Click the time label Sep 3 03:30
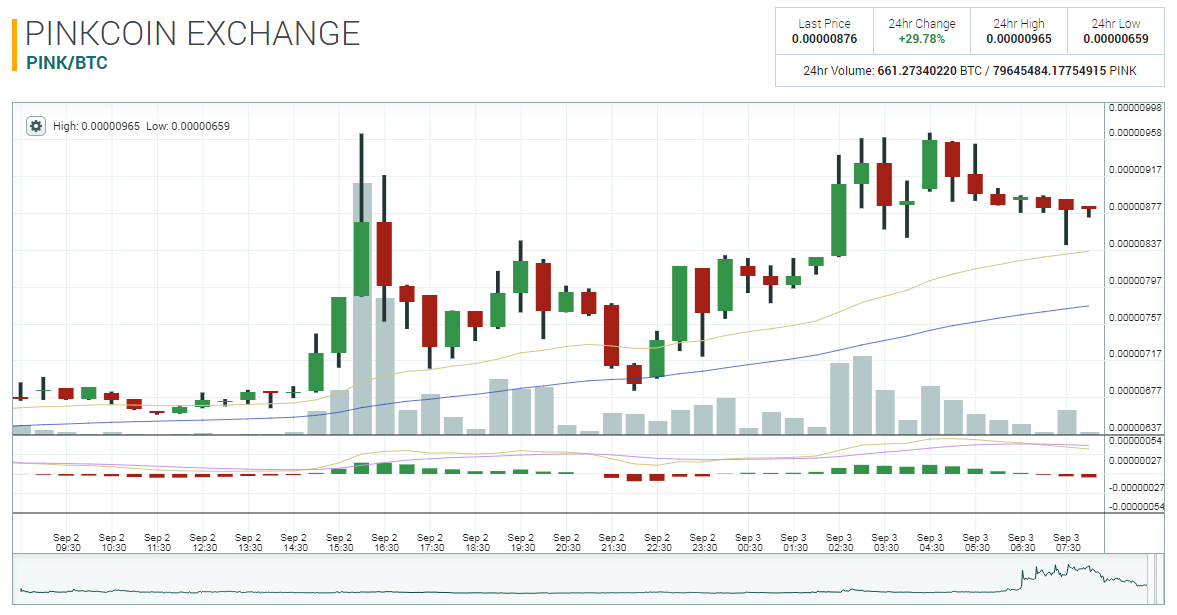The width and height of the screenshot is (1177, 615). 885,542
